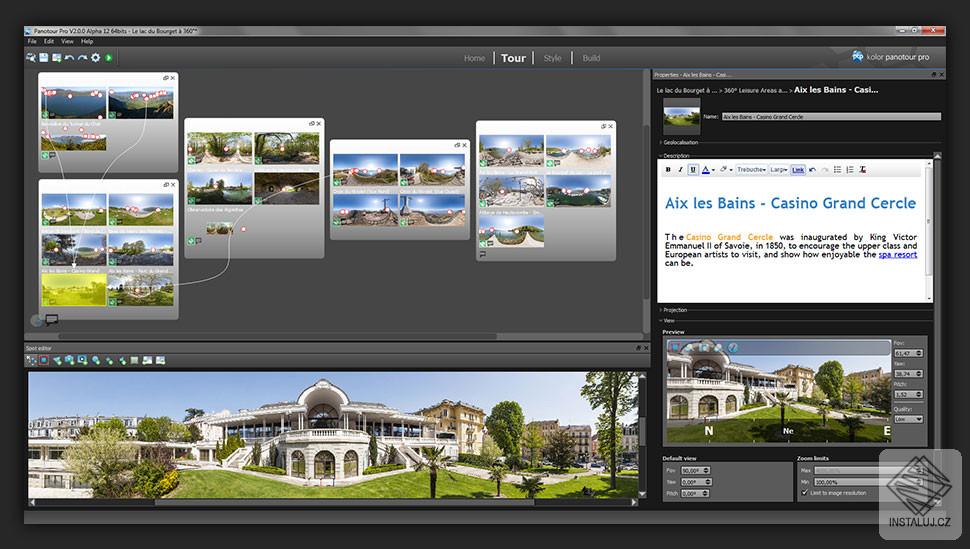The image size is (970, 549).
Task: Open the Help menu
Action: pyautogui.click(x=87, y=41)
